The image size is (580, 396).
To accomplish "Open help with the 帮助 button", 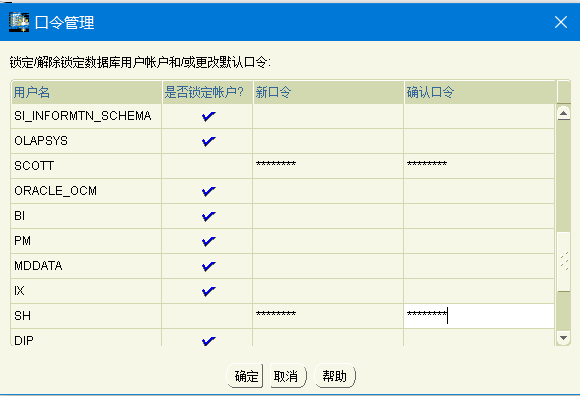I will tap(335, 376).
